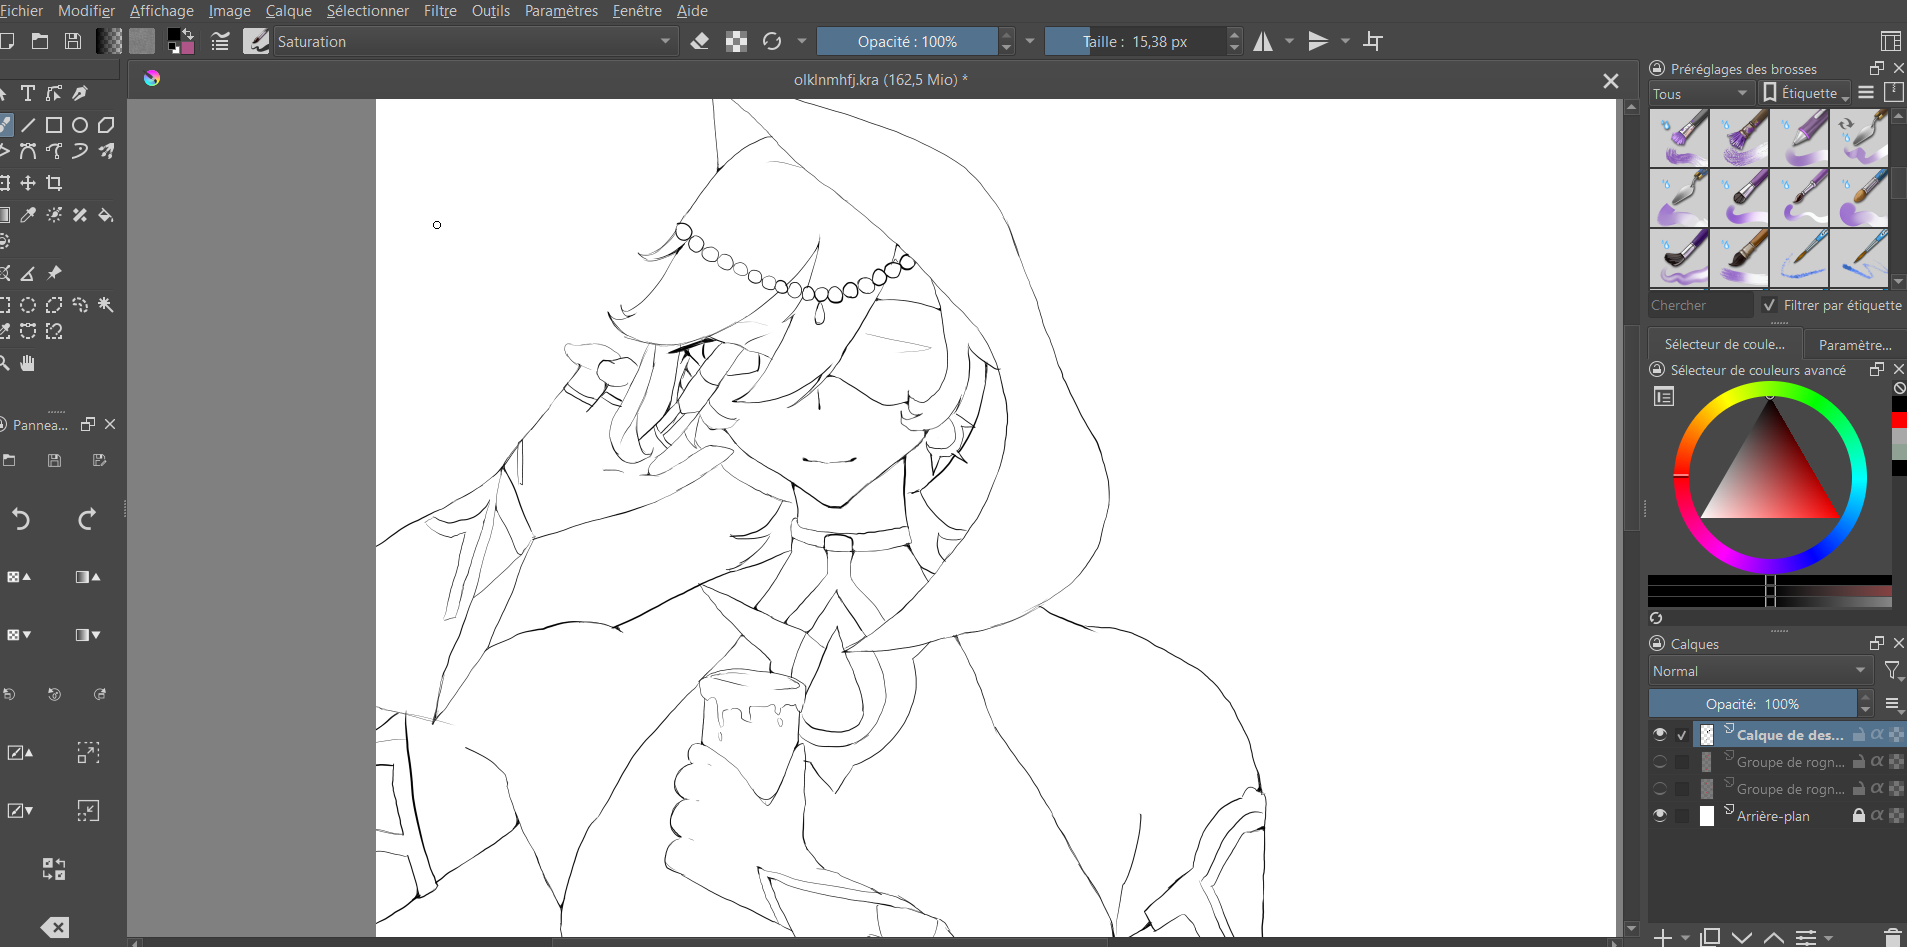Choose the Ellipse shape tool
Image resolution: width=1907 pixels, height=947 pixels.
click(80, 125)
